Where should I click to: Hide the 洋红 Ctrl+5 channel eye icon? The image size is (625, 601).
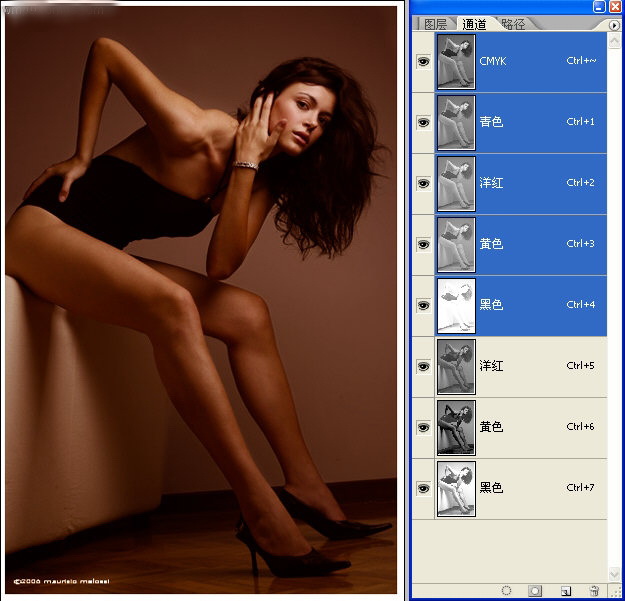[x=422, y=366]
